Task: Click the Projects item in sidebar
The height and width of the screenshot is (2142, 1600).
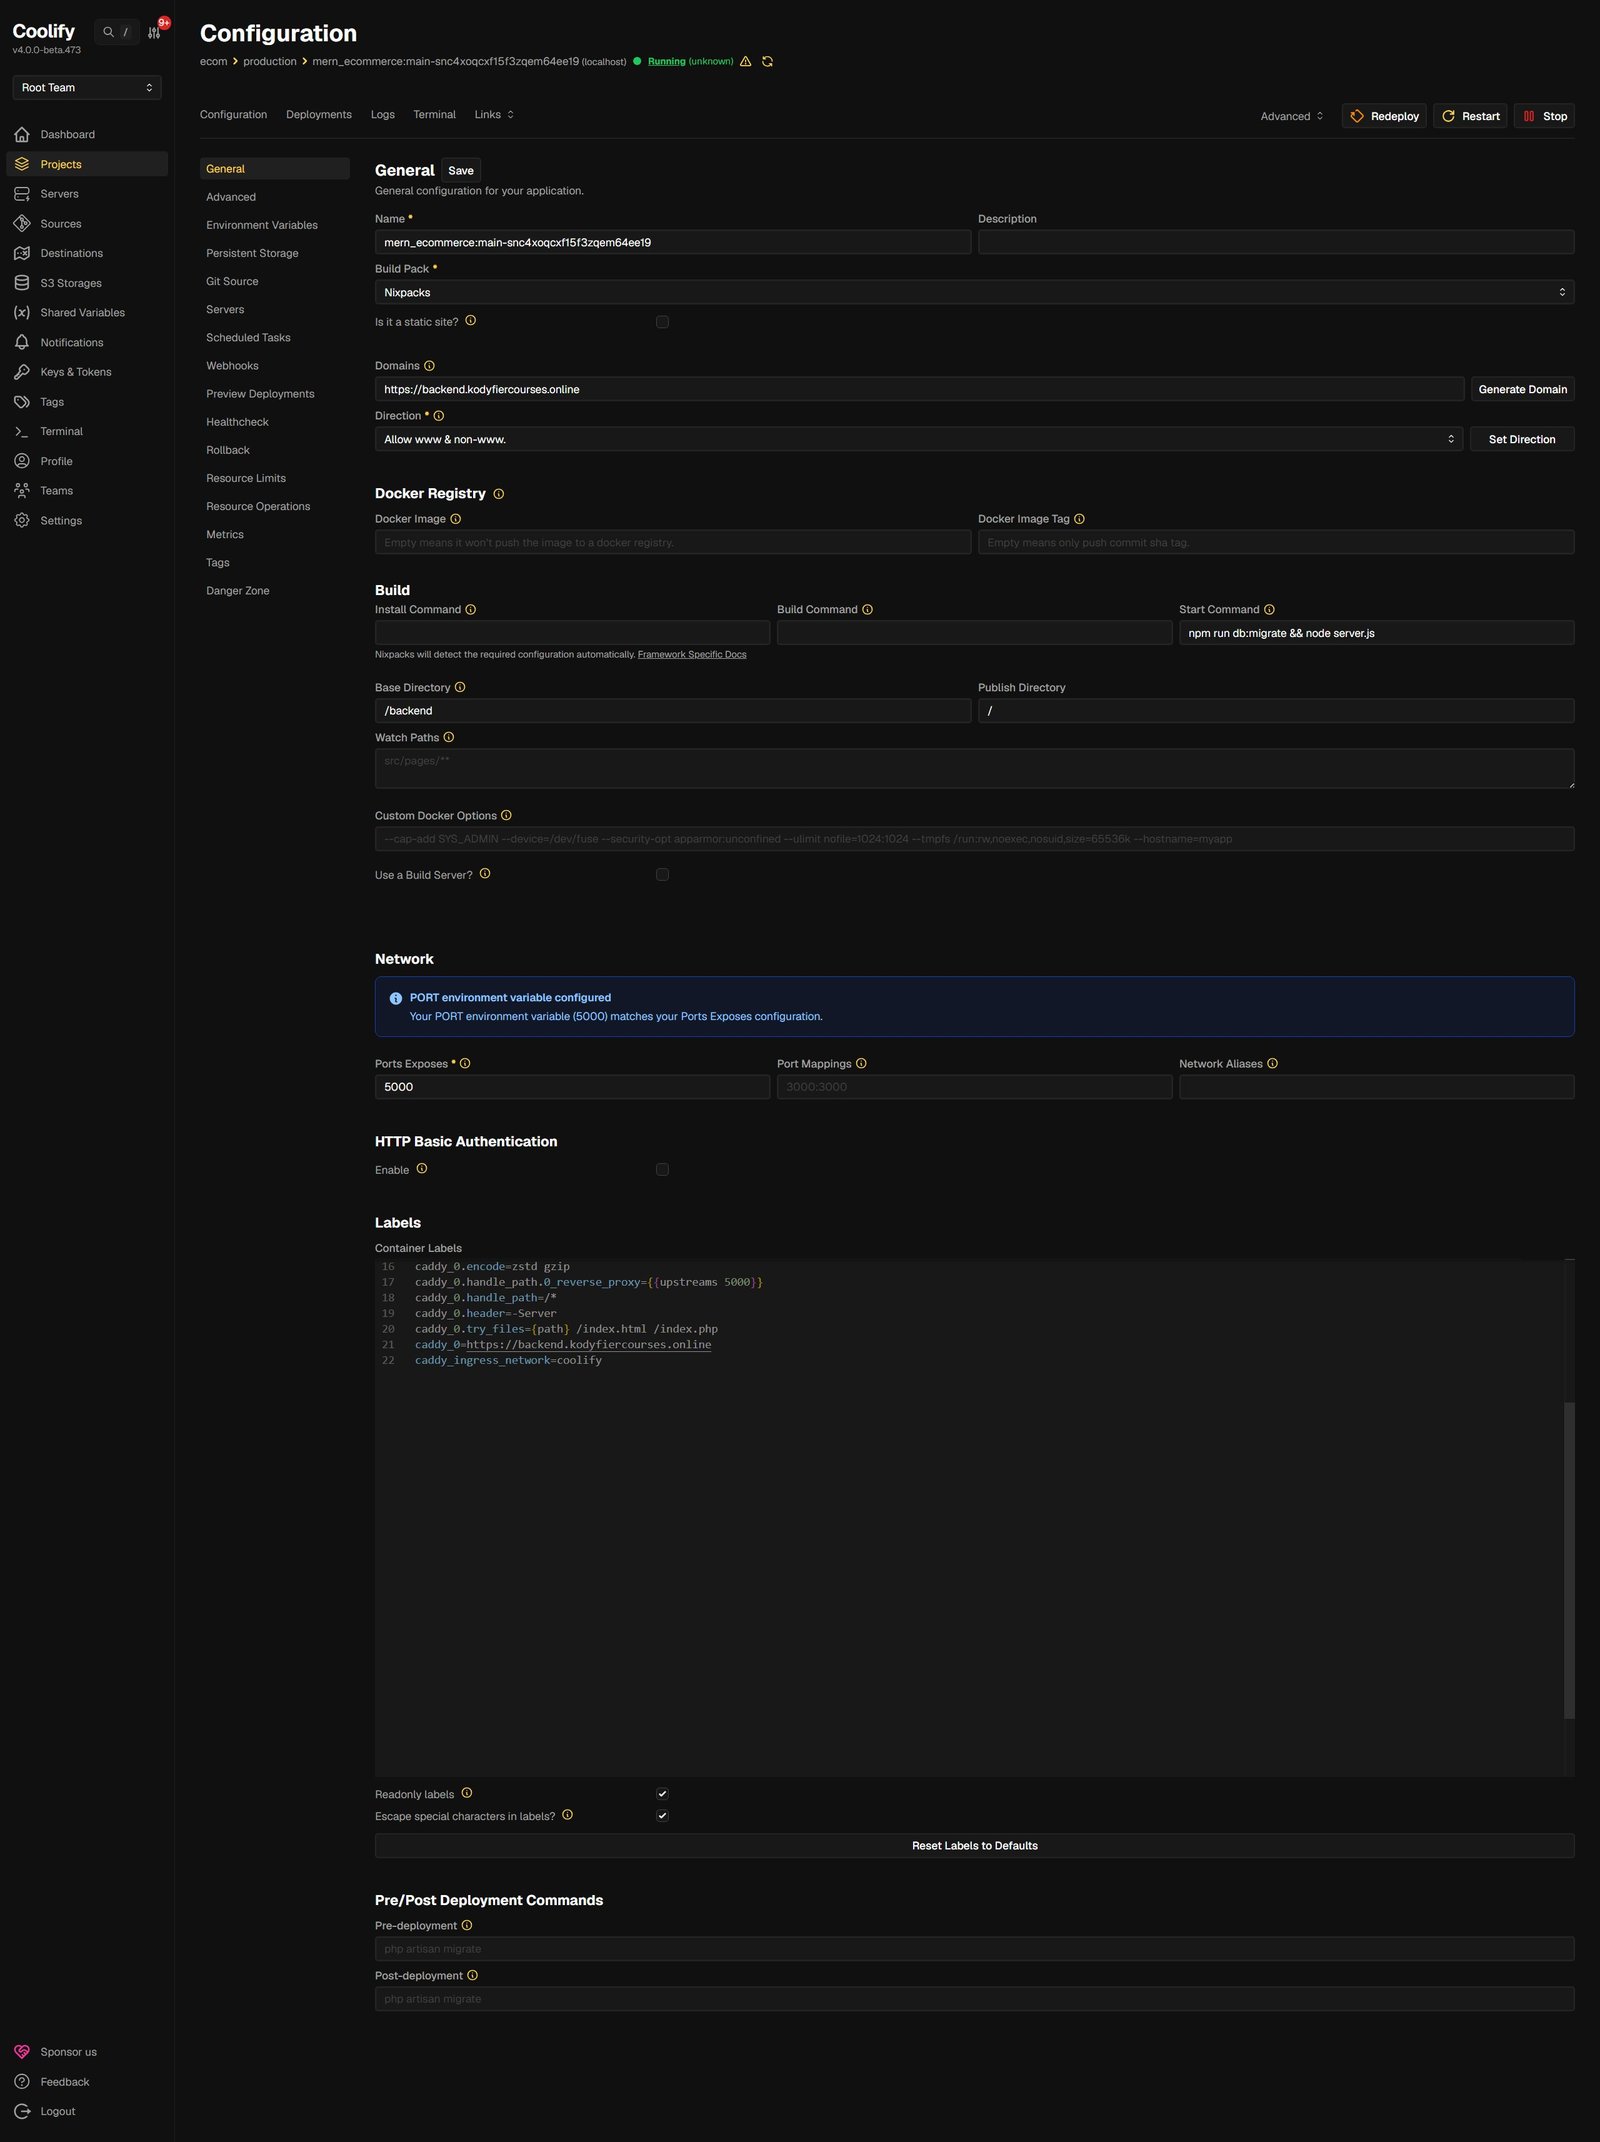Action: pos(87,164)
